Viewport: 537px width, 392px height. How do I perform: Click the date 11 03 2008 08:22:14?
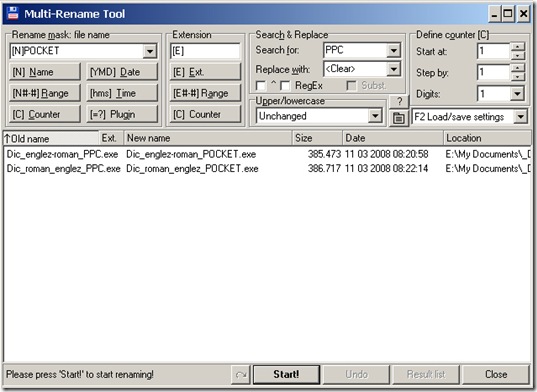386,169
